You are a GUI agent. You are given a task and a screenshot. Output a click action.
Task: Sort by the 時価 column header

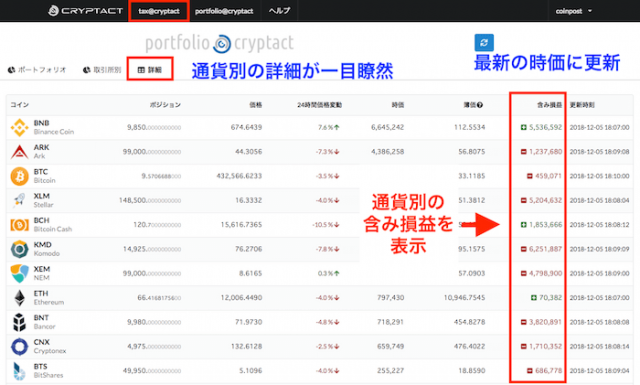[398, 105]
